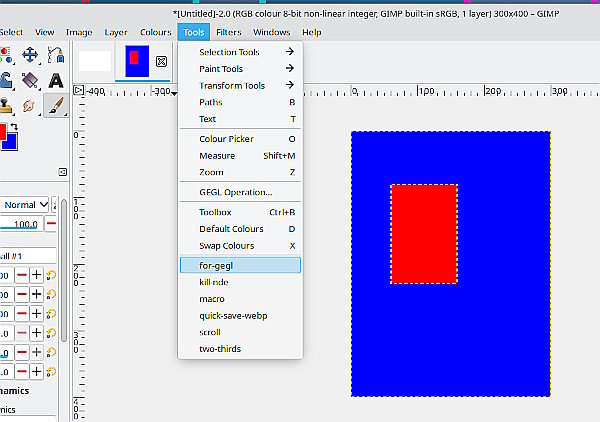Open the Windows menu
Viewport: 600px width, 422px height.
pos(271,32)
